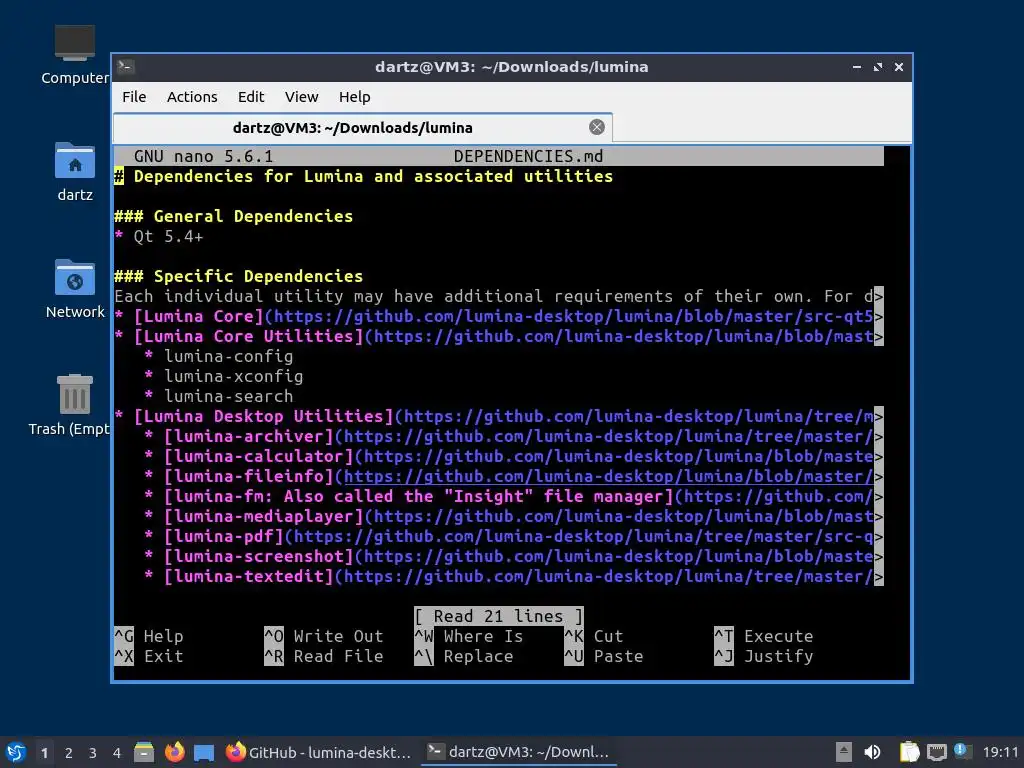This screenshot has height=768, width=1024.
Task: Open the Network desktop icon
Action: coord(74,289)
